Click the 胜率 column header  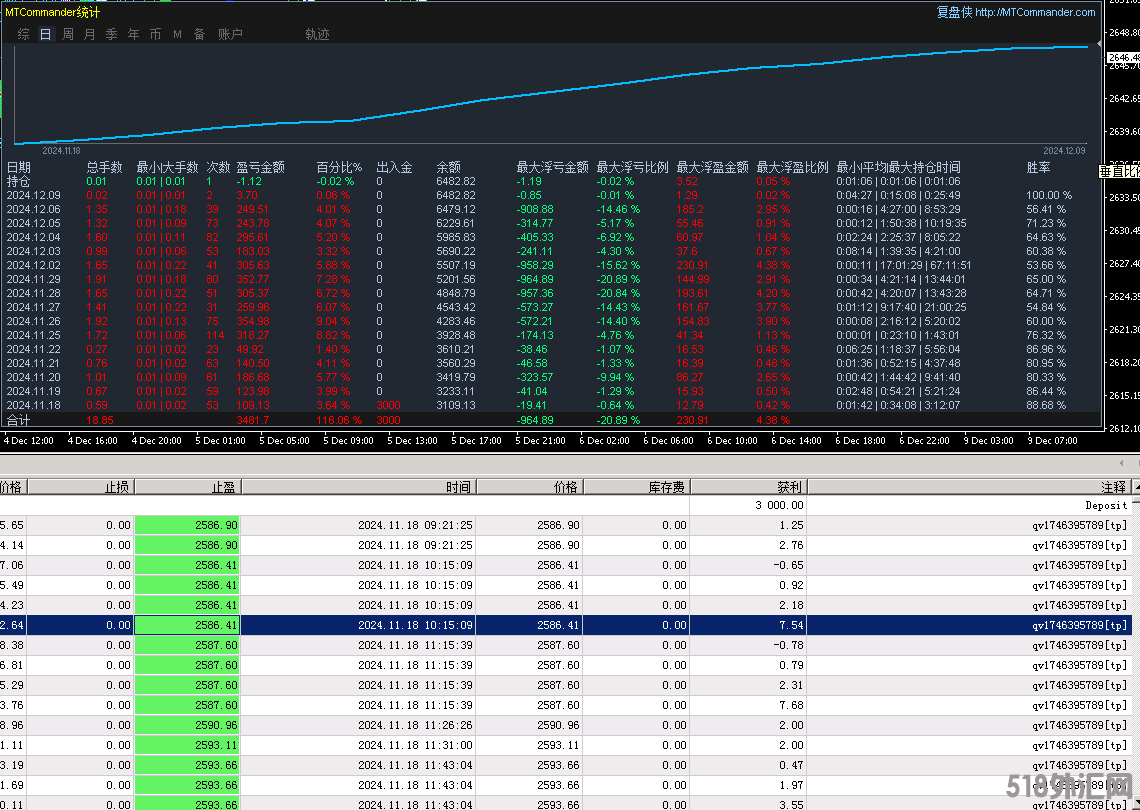[1038, 167]
